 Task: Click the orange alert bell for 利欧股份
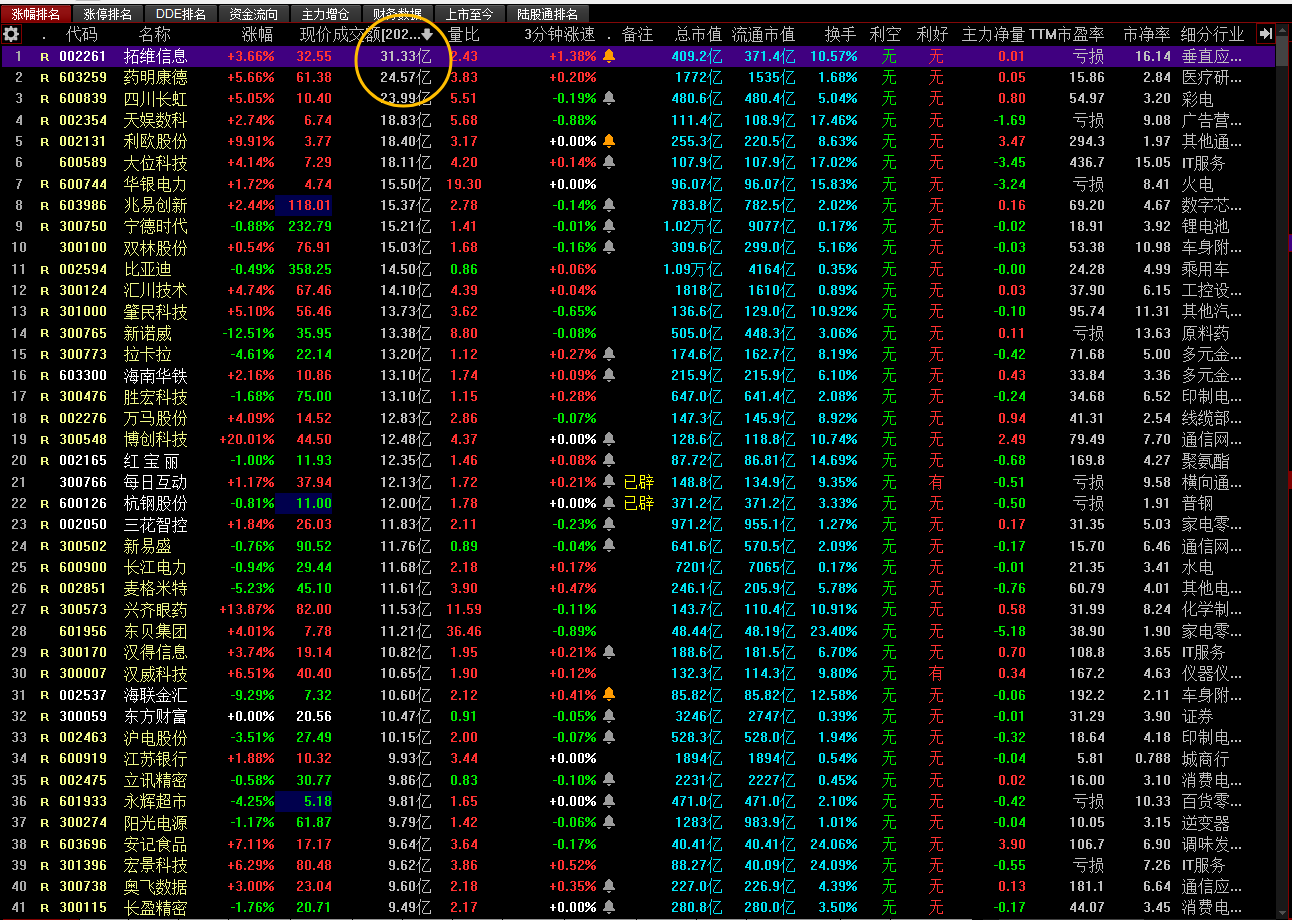pyautogui.click(x=609, y=141)
